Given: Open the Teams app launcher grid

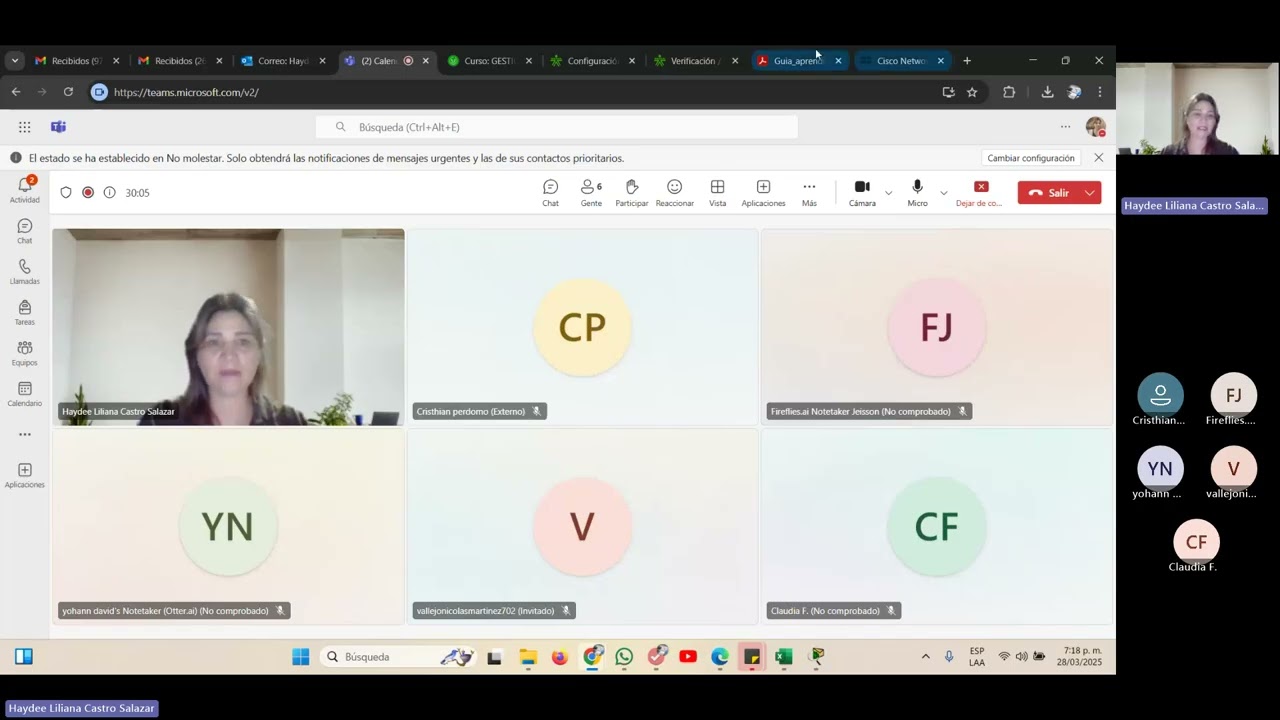Looking at the screenshot, I should tap(24, 127).
